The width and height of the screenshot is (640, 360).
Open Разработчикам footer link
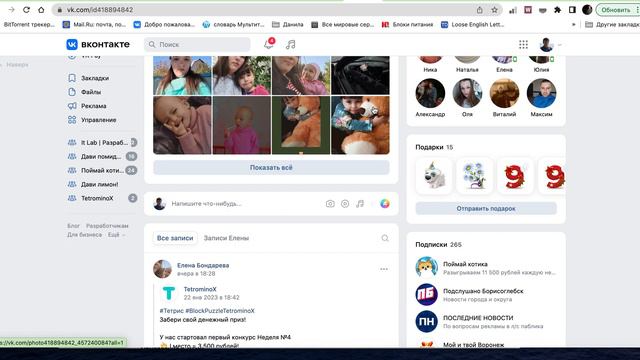(x=107, y=226)
